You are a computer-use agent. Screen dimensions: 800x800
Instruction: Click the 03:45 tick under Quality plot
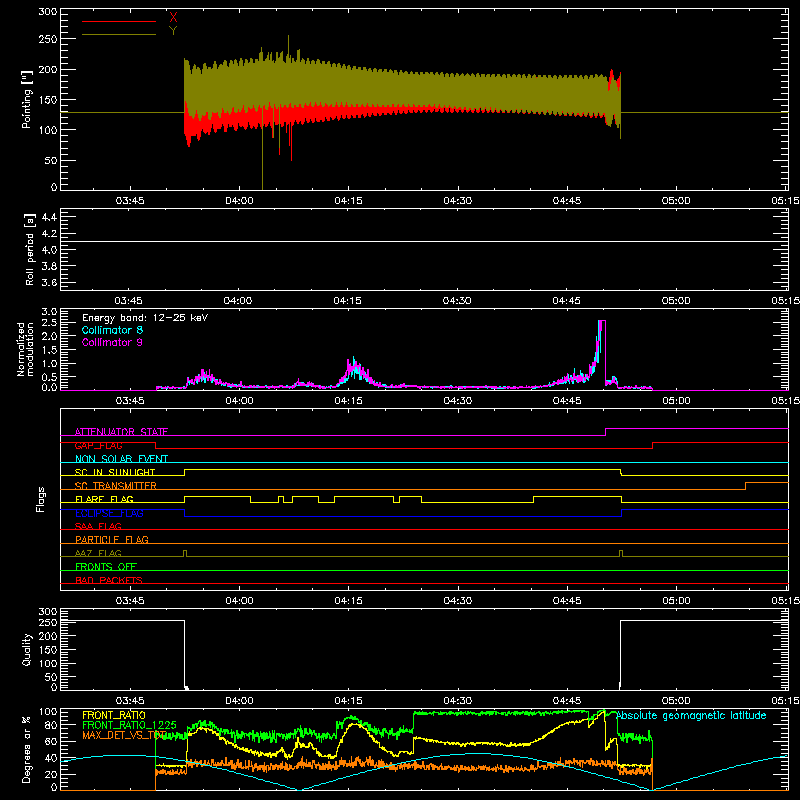click(130, 701)
